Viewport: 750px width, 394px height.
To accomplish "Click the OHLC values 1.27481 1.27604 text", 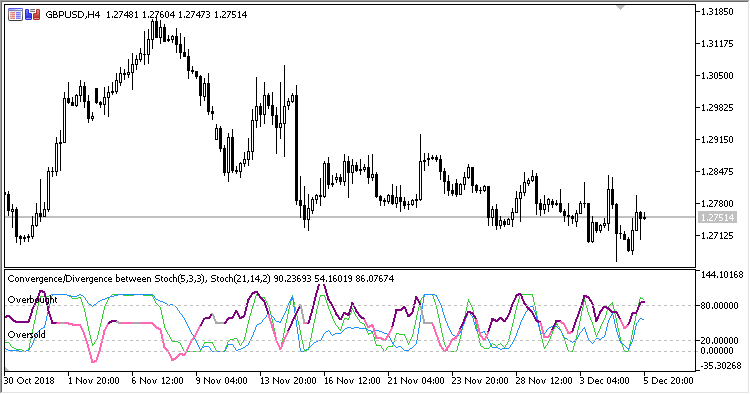I will click(141, 15).
